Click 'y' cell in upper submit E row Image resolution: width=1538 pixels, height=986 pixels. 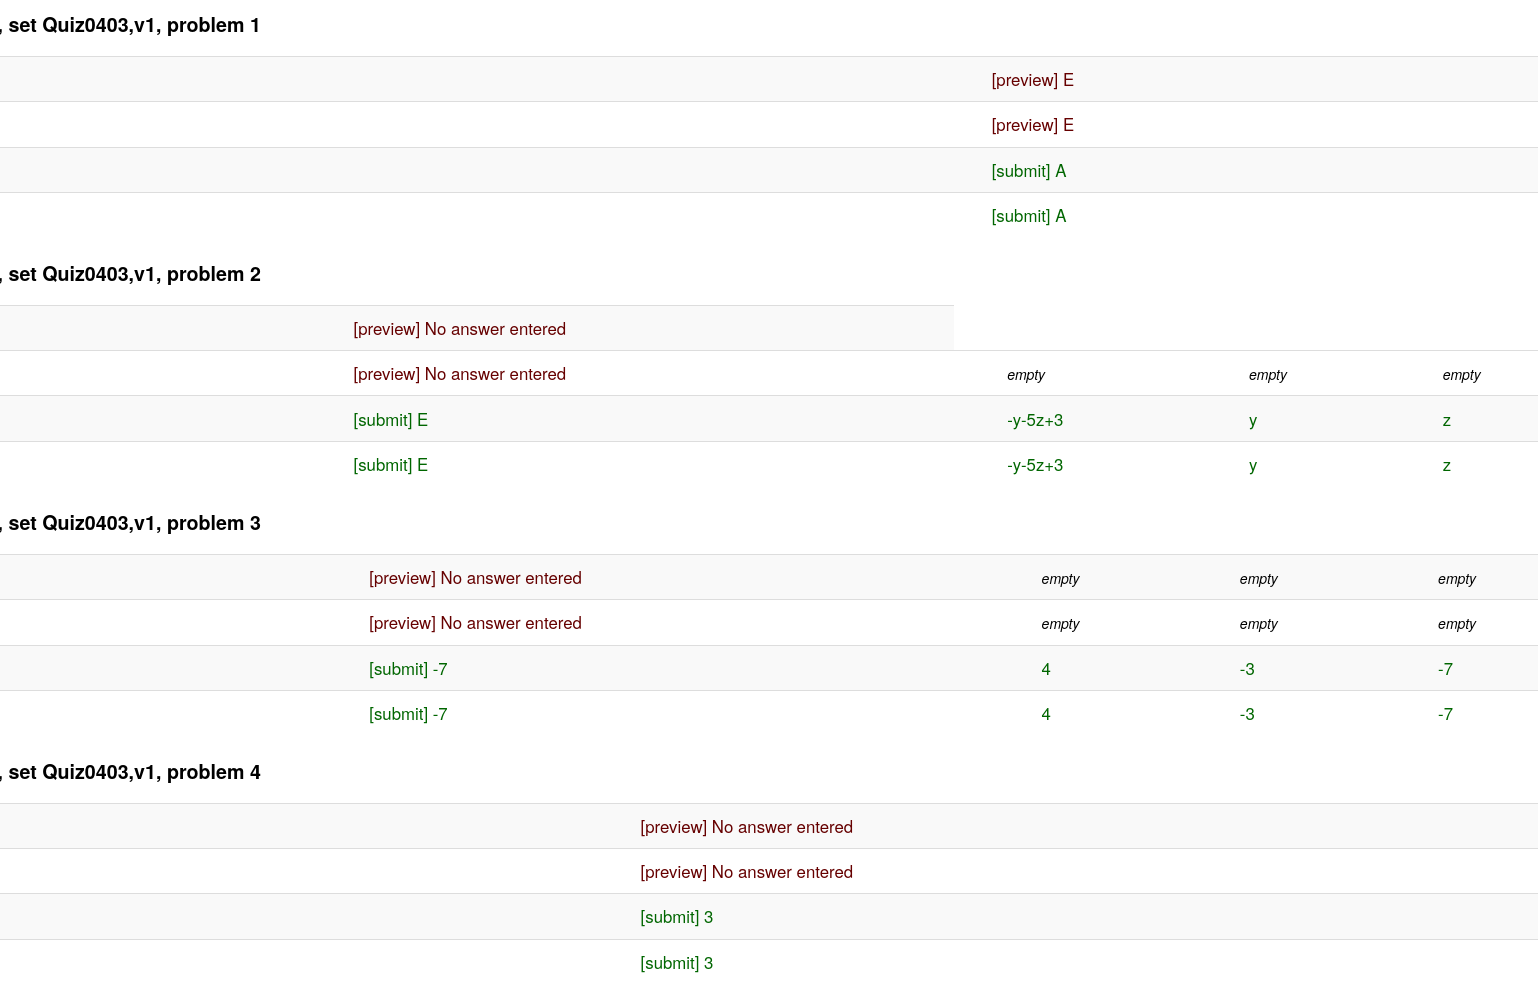[1253, 420]
